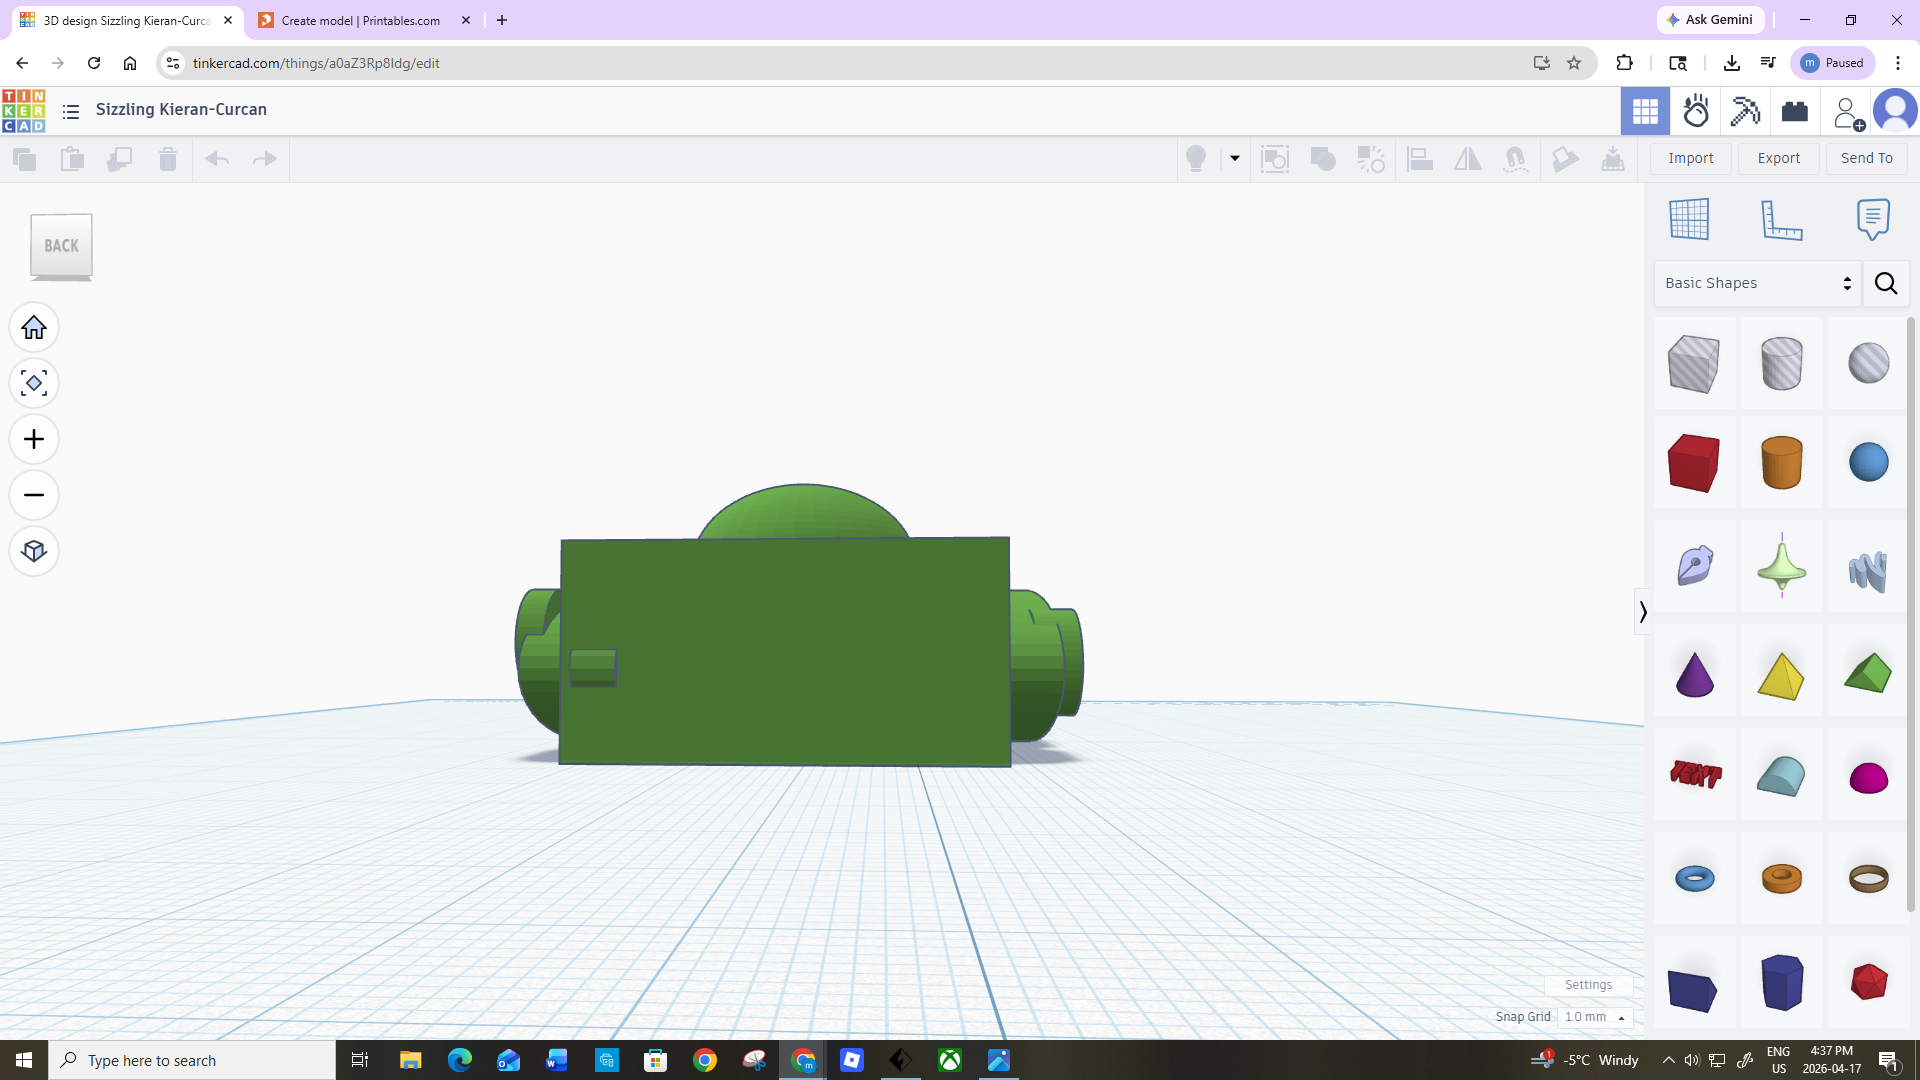Switch to orthographic view cube icon
Image resolution: width=1920 pixels, height=1080 pixels.
34,552
